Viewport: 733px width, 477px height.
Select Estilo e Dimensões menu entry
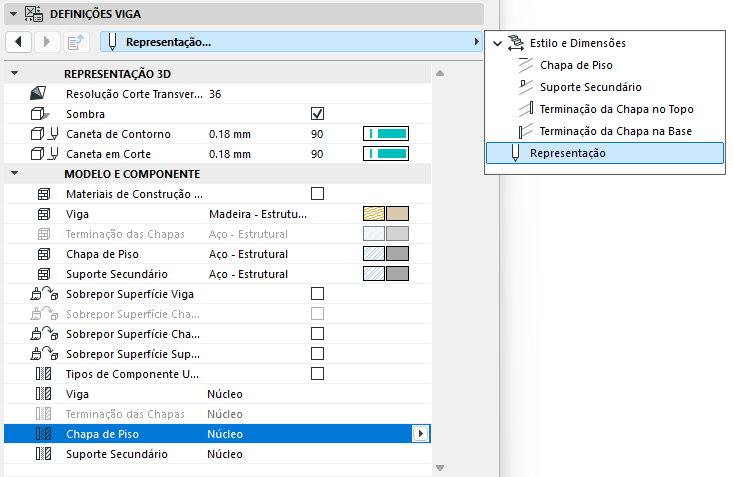pos(578,43)
